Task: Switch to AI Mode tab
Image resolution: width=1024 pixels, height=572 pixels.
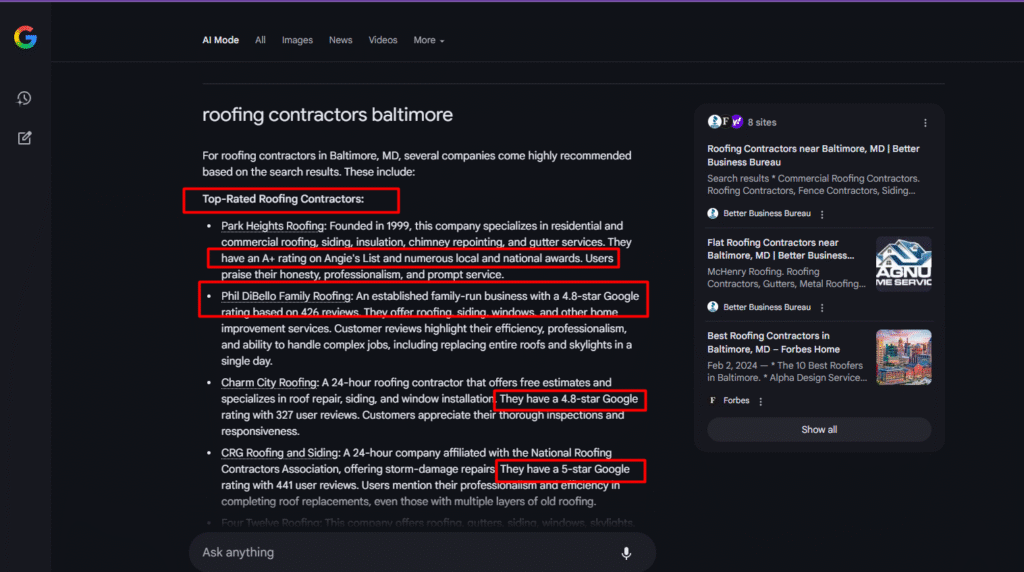Action: click(220, 40)
